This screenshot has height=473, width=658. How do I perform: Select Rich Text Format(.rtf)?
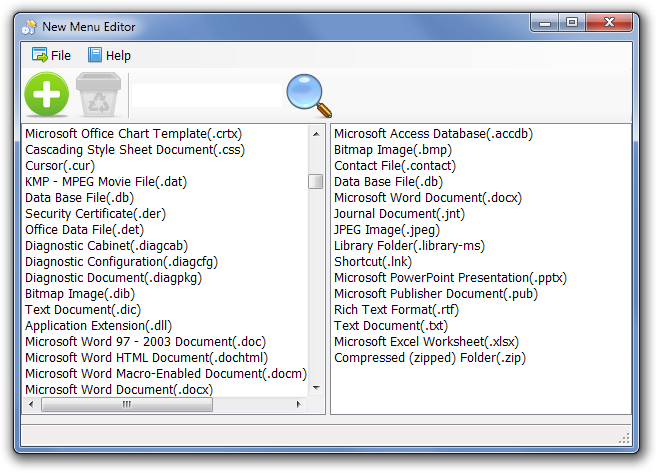pos(396,309)
